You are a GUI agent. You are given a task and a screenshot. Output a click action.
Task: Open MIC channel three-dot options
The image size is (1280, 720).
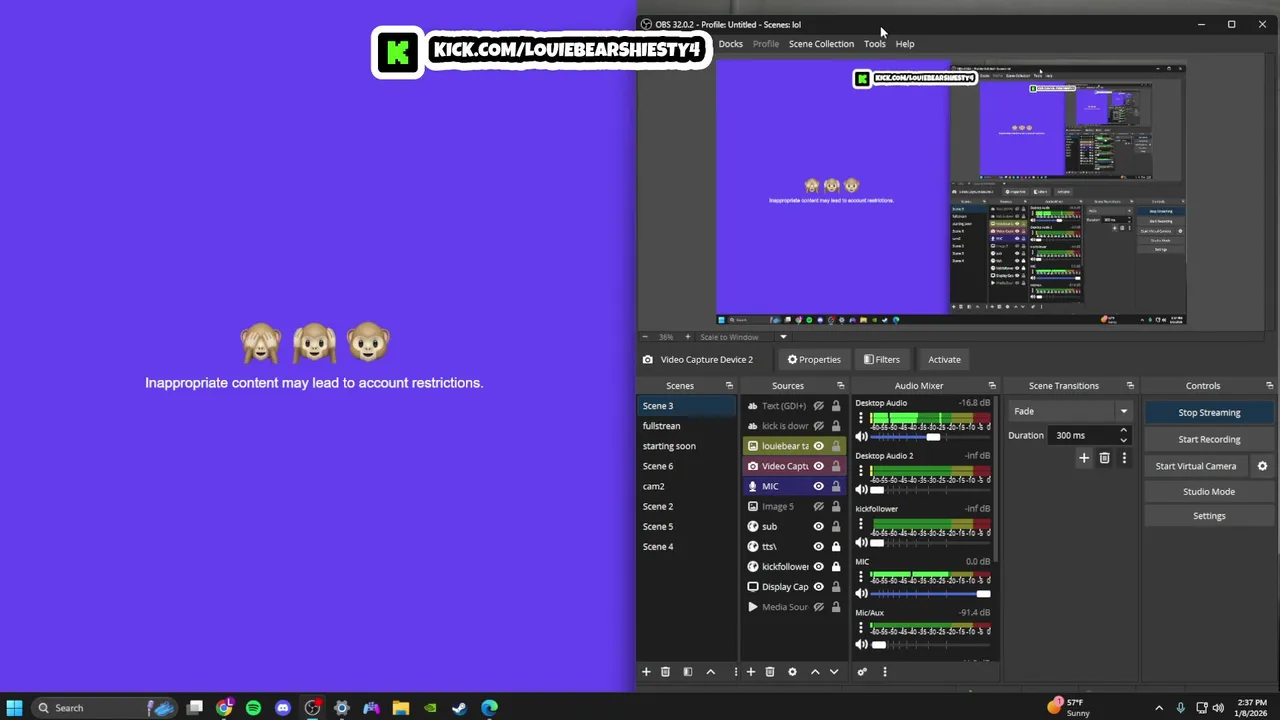(861, 577)
